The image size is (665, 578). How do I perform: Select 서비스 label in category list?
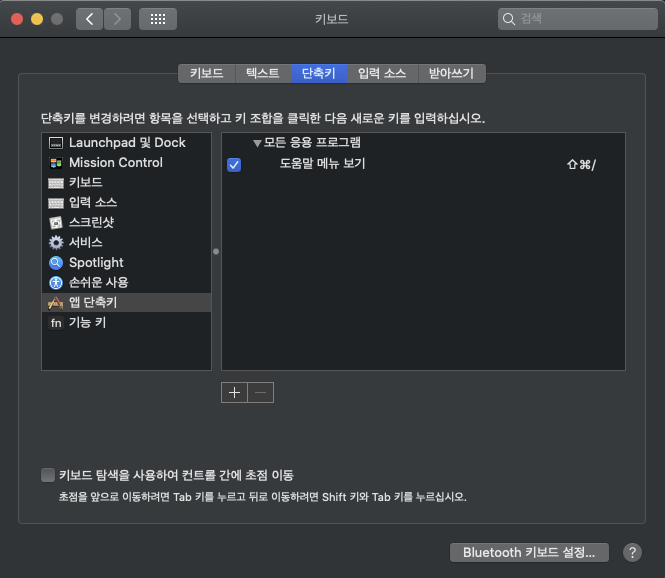click(86, 243)
